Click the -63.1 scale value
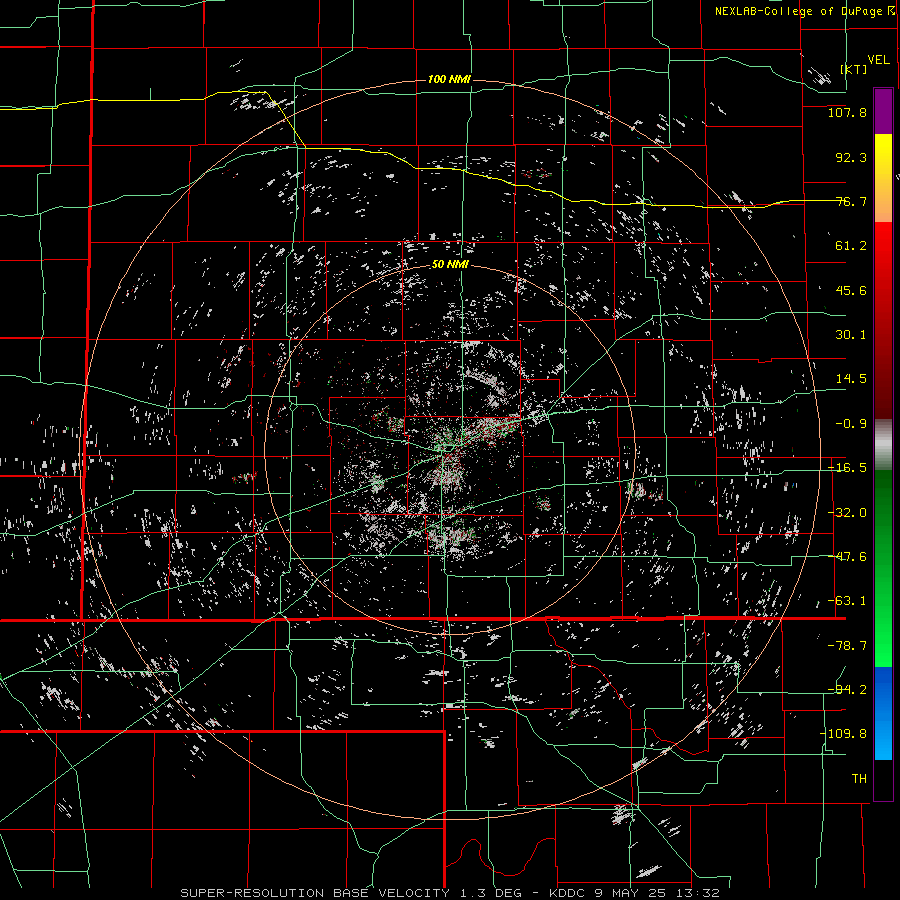The height and width of the screenshot is (900, 900). [x=847, y=601]
